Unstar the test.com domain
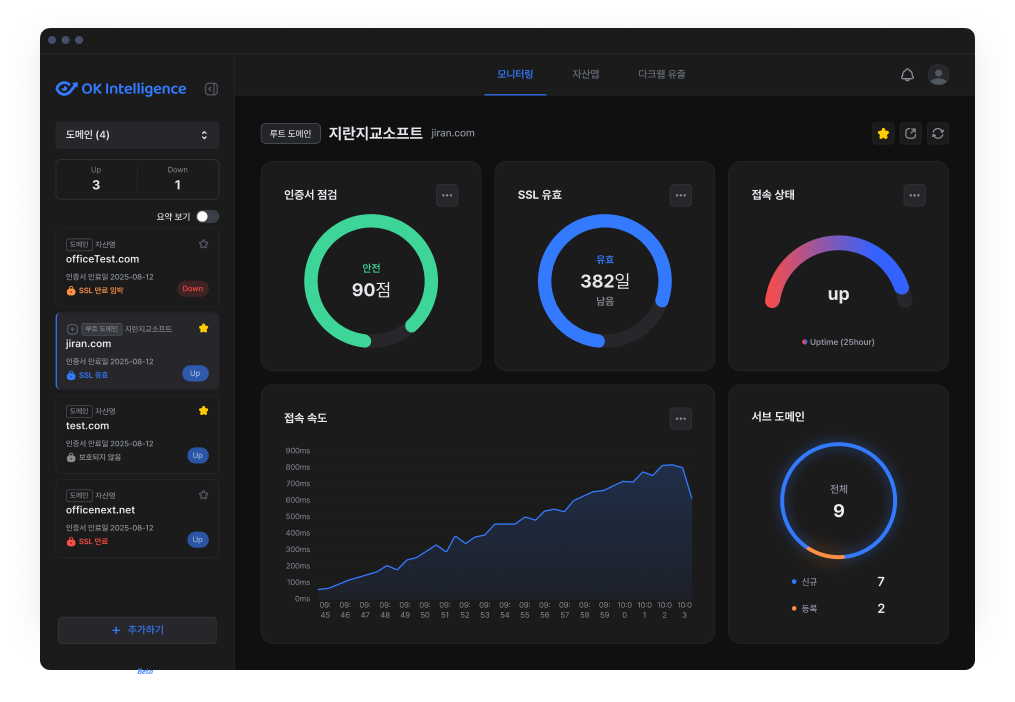This screenshot has width=1015, height=702. click(203, 411)
